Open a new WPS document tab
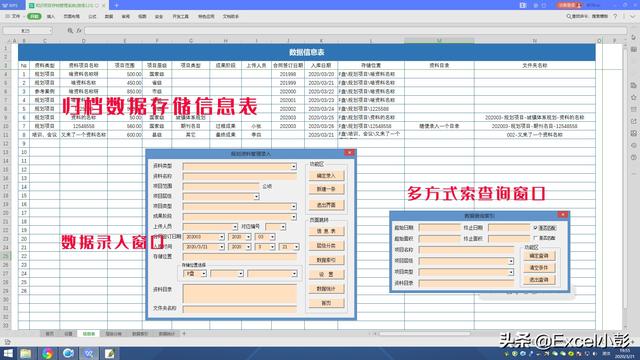The width and height of the screenshot is (640, 360). point(116,5)
